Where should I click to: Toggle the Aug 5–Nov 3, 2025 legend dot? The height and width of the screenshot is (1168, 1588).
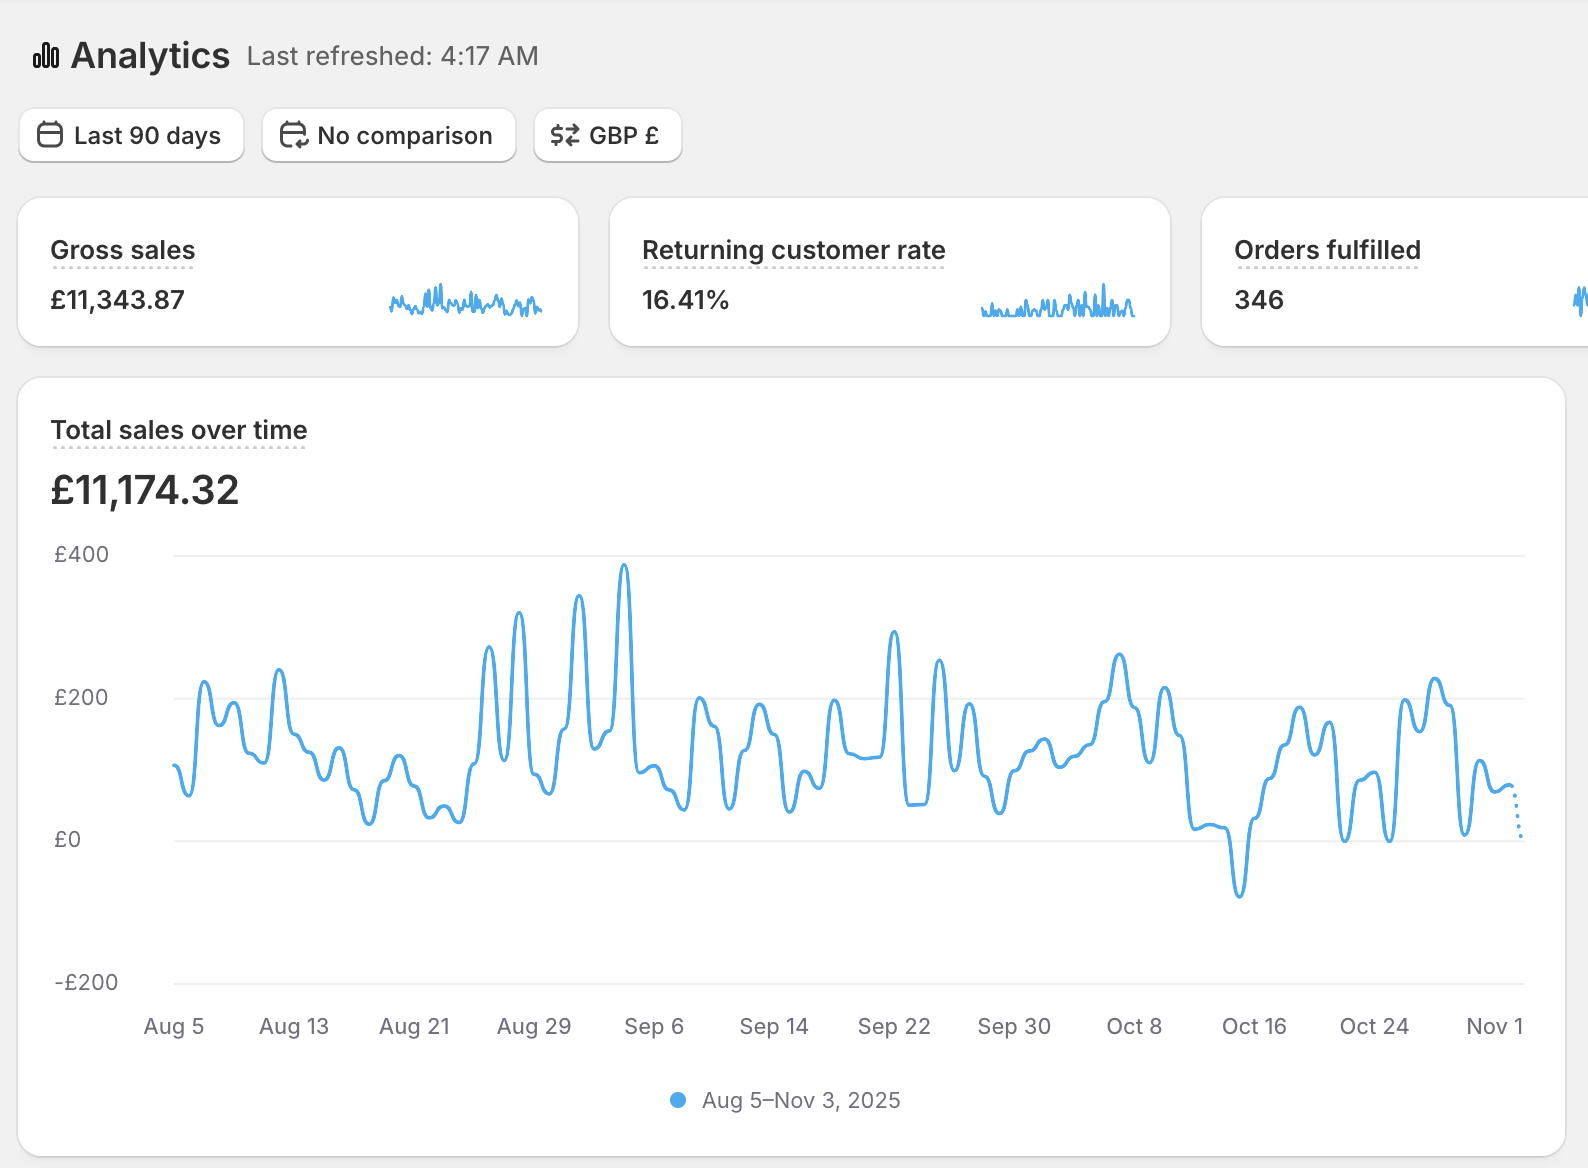[x=678, y=1100]
